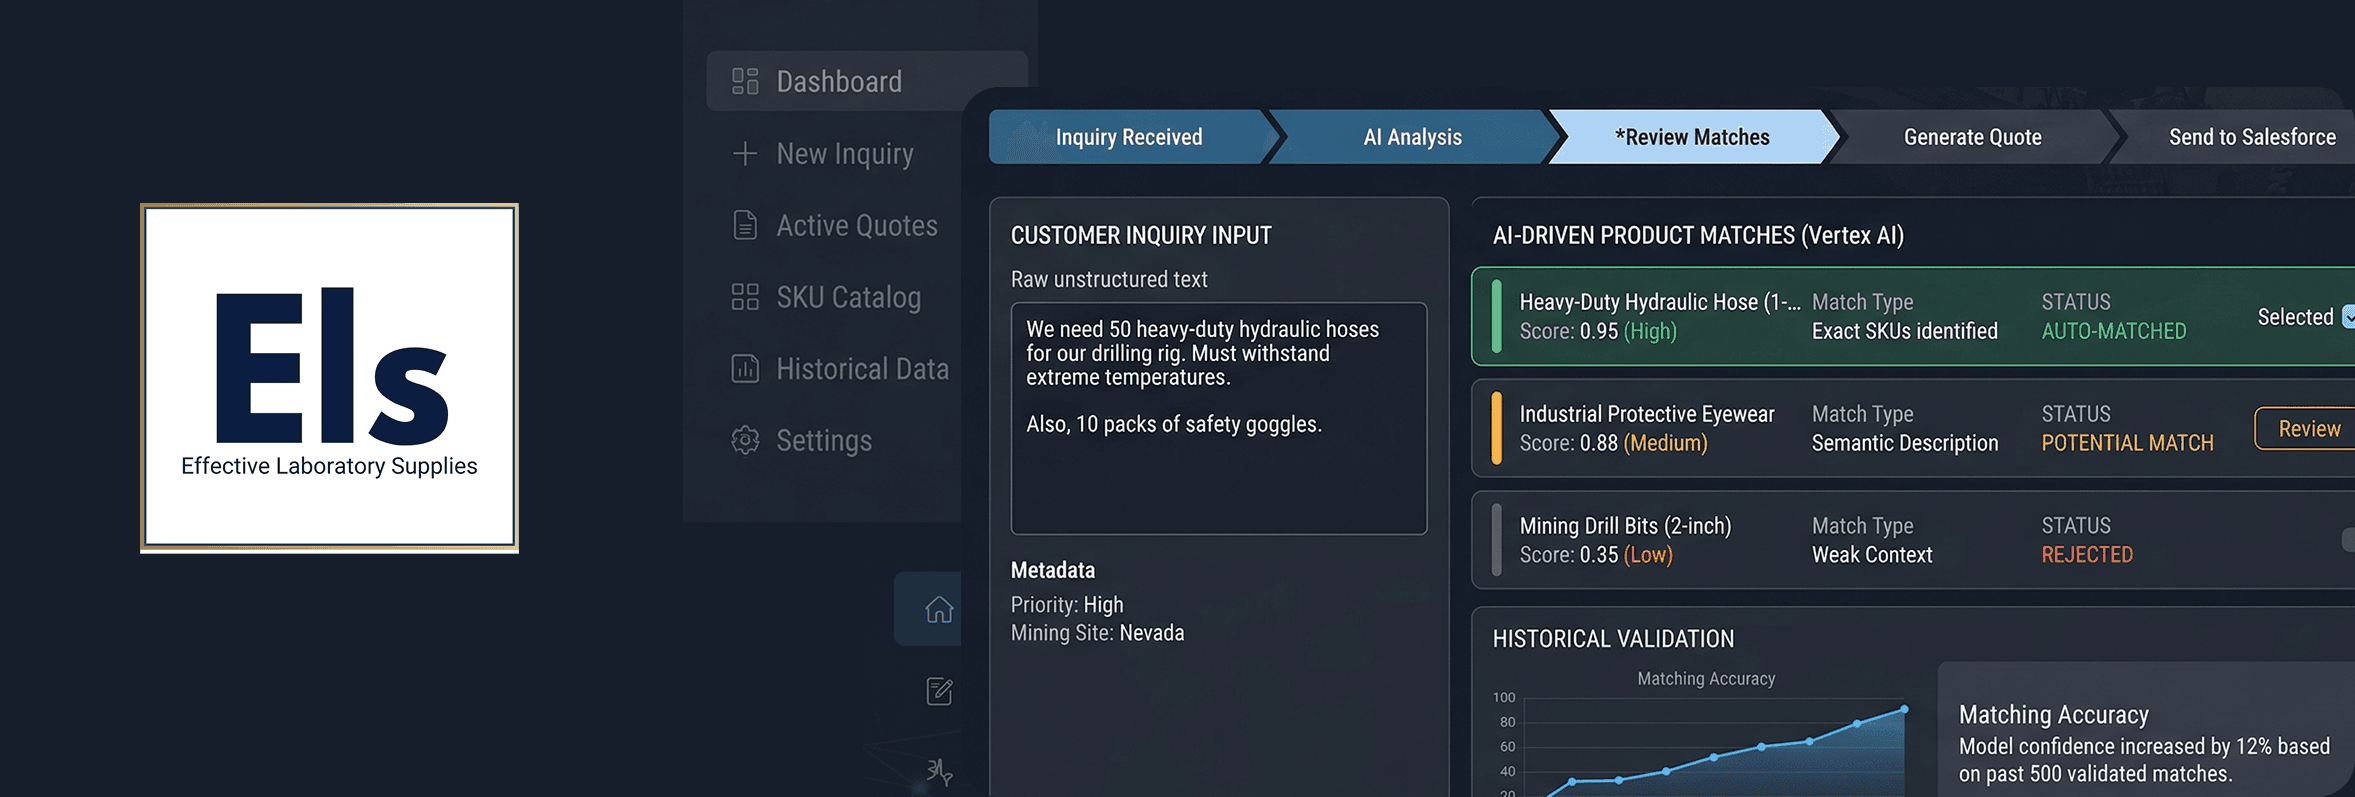
Task: Toggle the checkbox on Mining Drill Bits row
Action: tap(2348, 540)
